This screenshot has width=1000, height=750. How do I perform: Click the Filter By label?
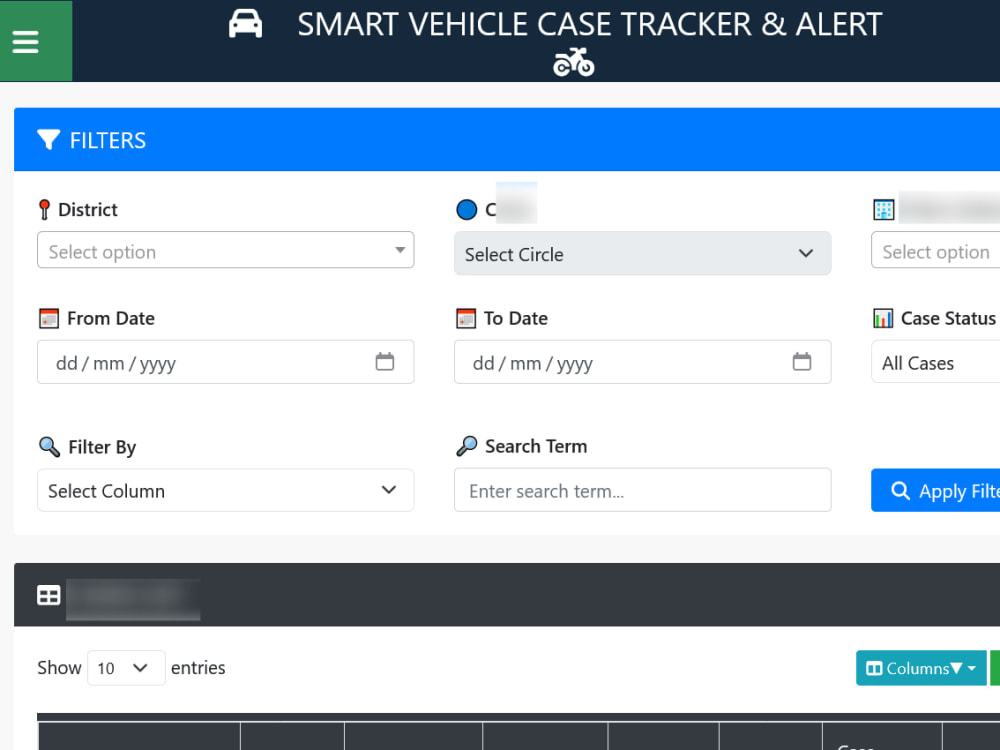(x=102, y=446)
